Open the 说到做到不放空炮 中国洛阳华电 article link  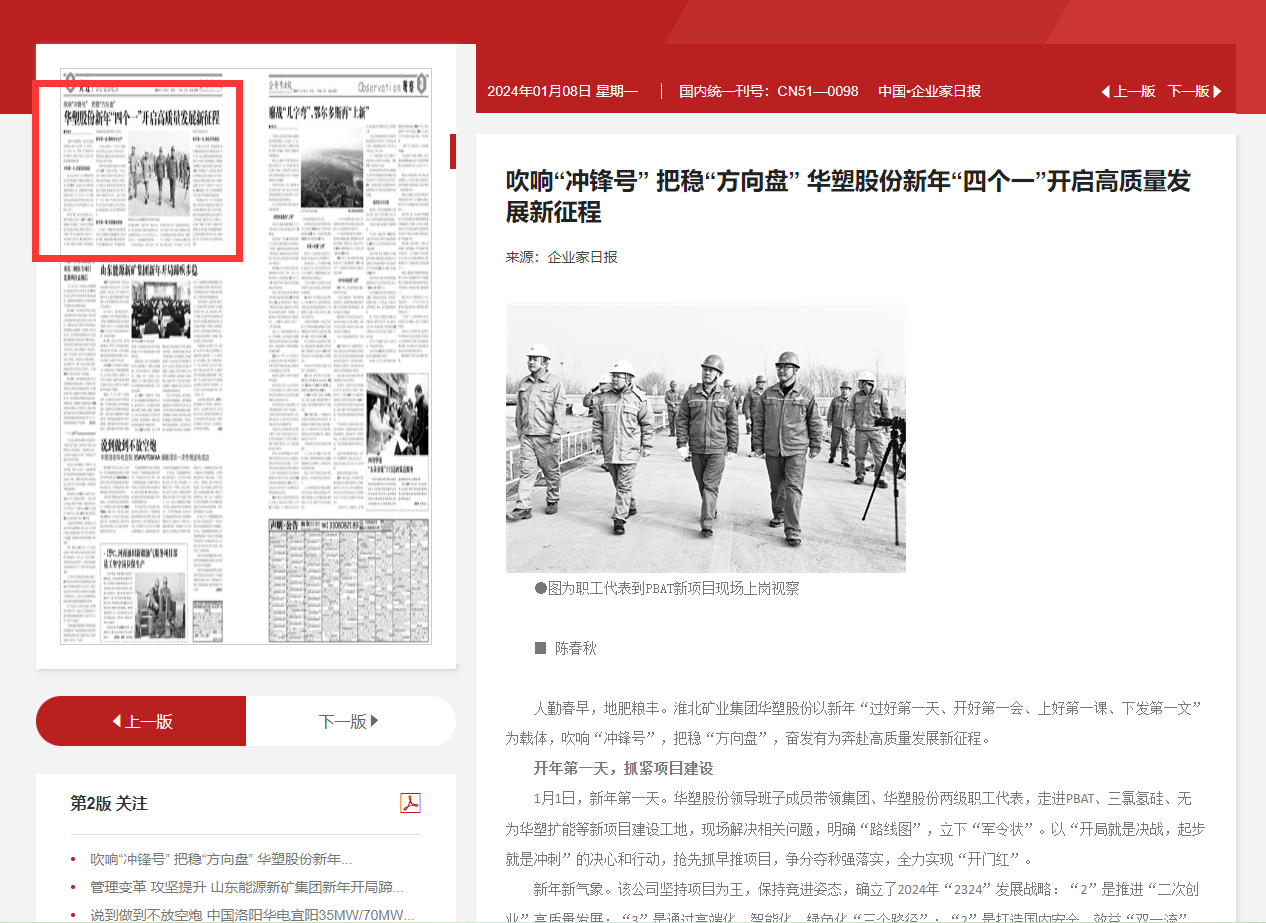click(252, 914)
